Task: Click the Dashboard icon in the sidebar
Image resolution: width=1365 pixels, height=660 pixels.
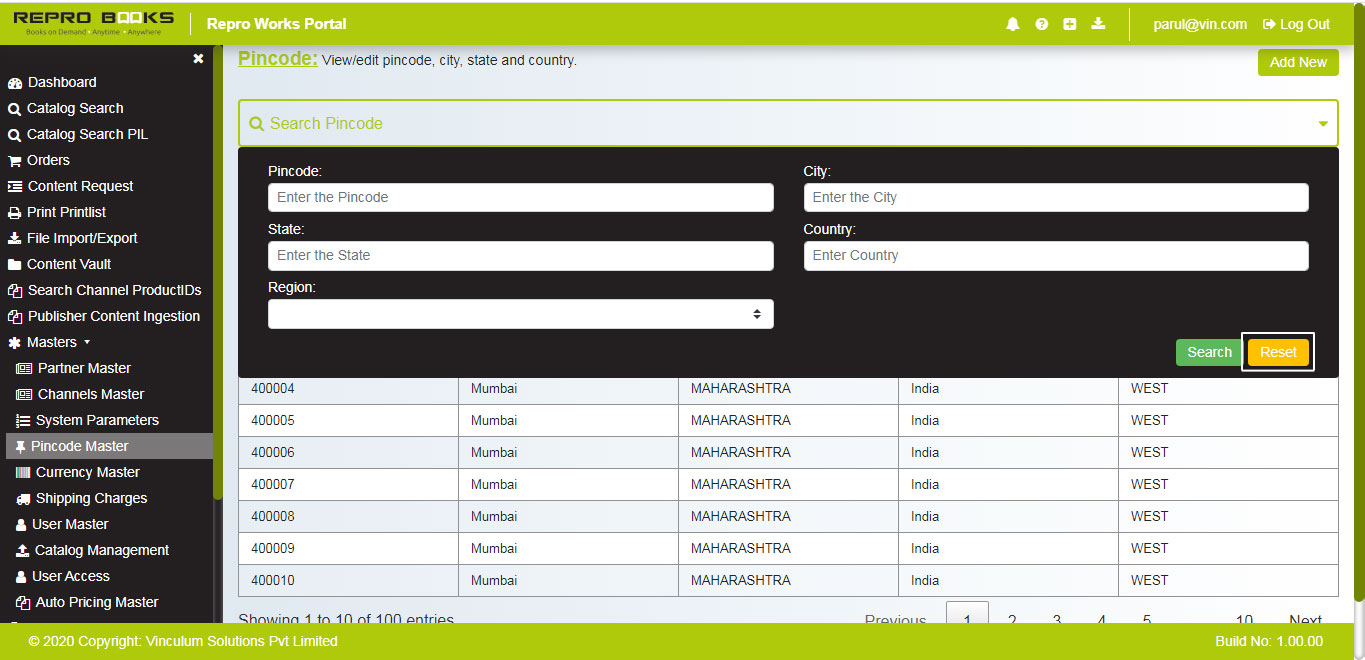Action: coord(14,82)
